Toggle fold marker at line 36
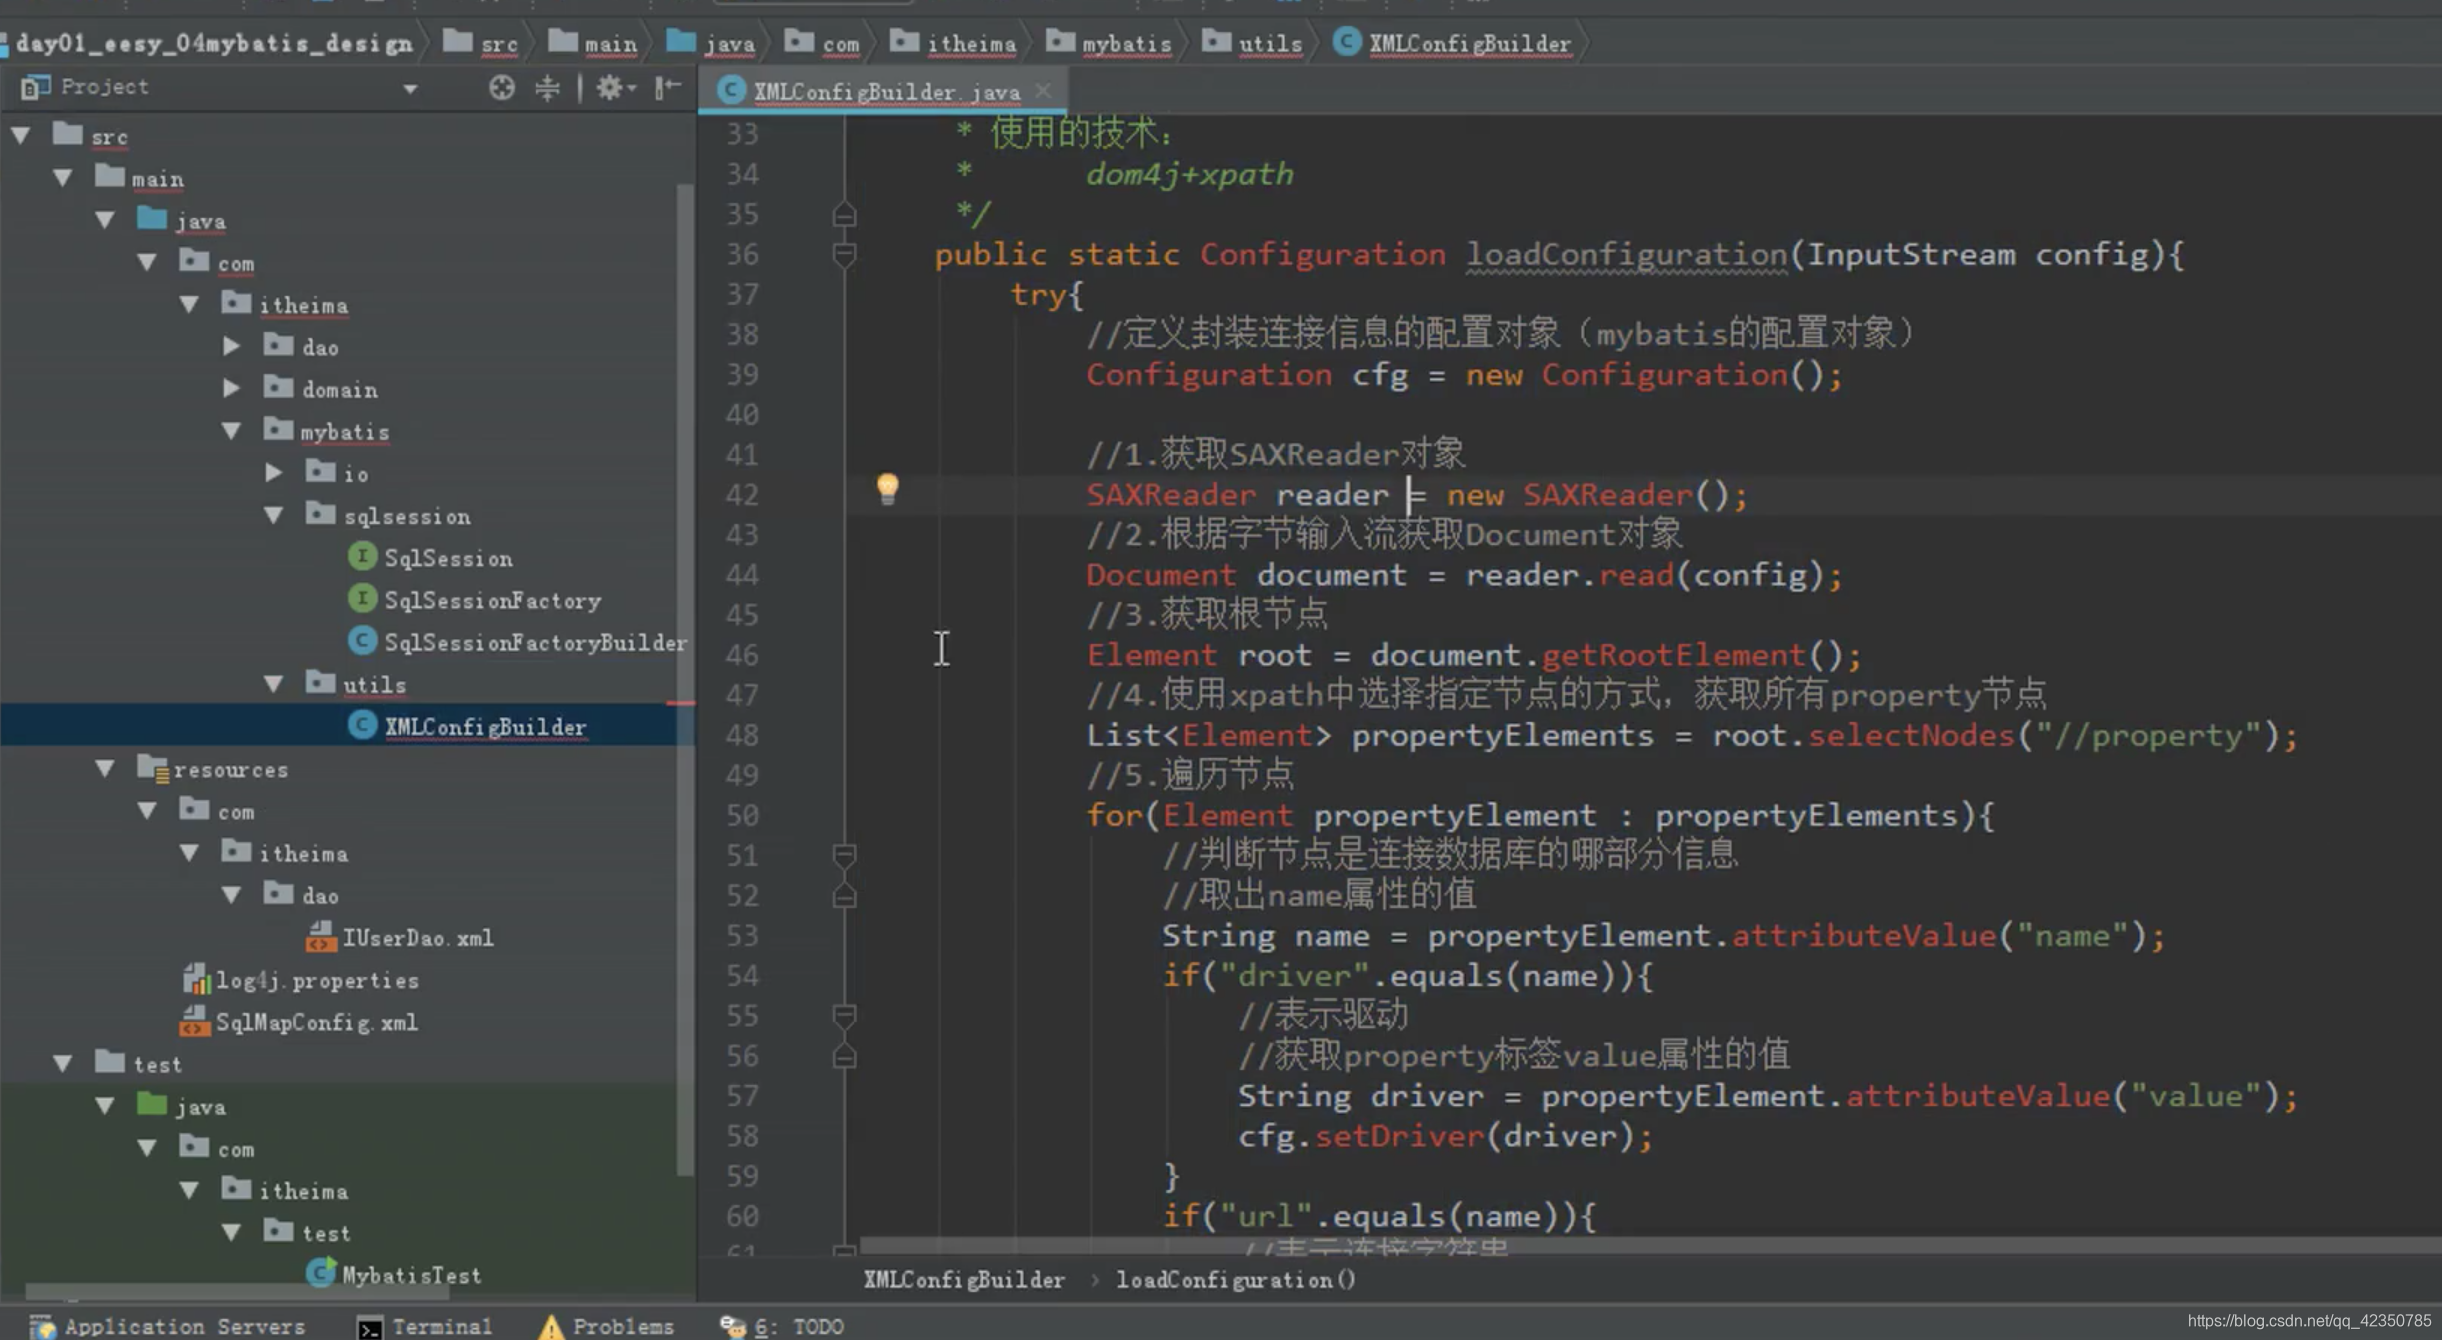 point(844,255)
